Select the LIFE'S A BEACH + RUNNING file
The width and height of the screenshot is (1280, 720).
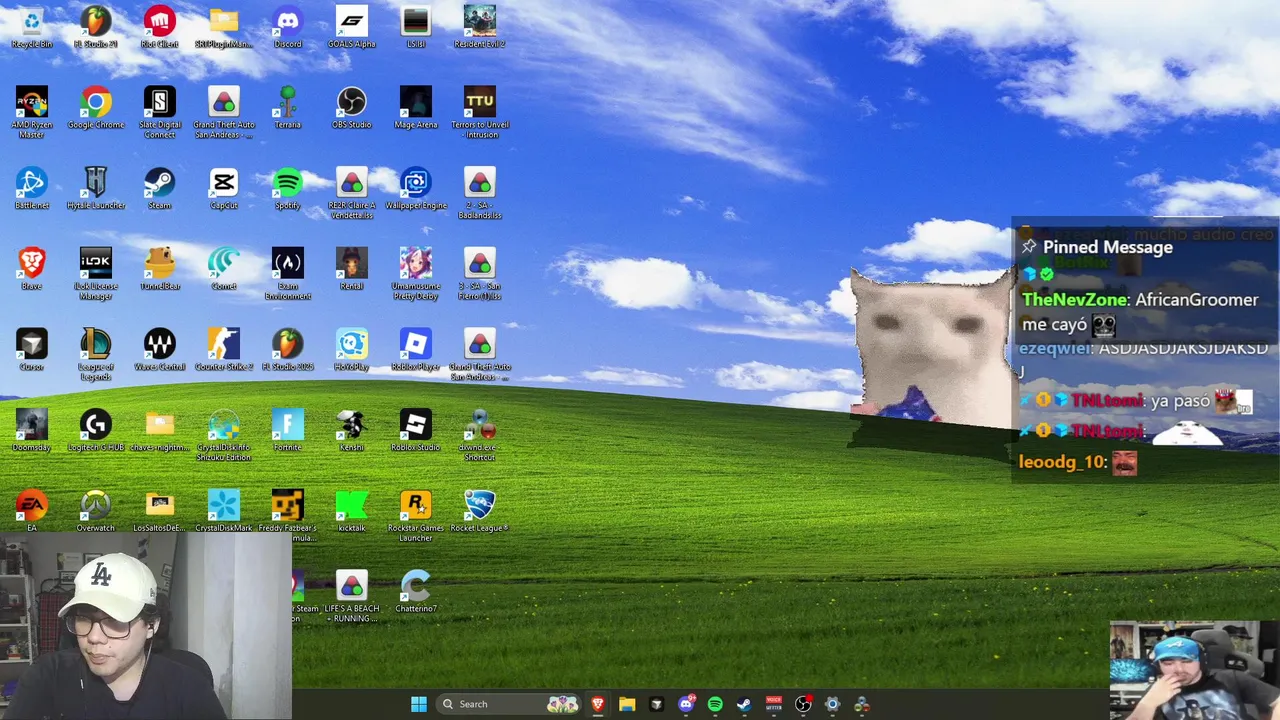[352, 597]
